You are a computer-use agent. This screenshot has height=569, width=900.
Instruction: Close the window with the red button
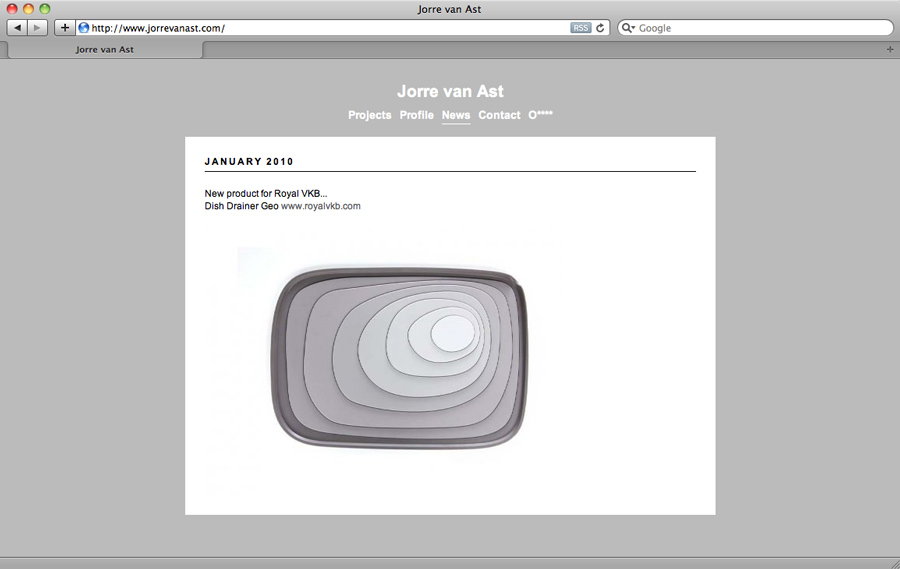[x=12, y=9]
